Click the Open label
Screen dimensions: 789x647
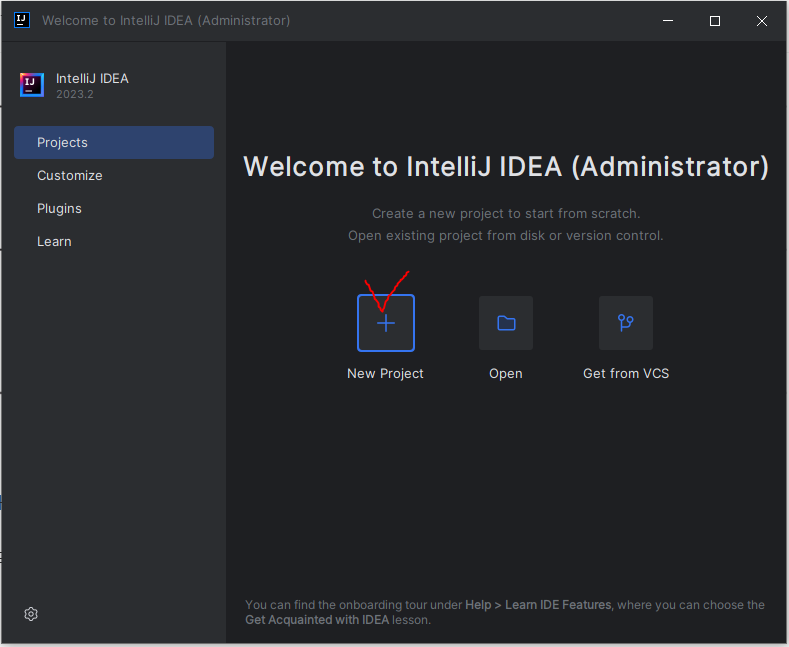coord(506,374)
